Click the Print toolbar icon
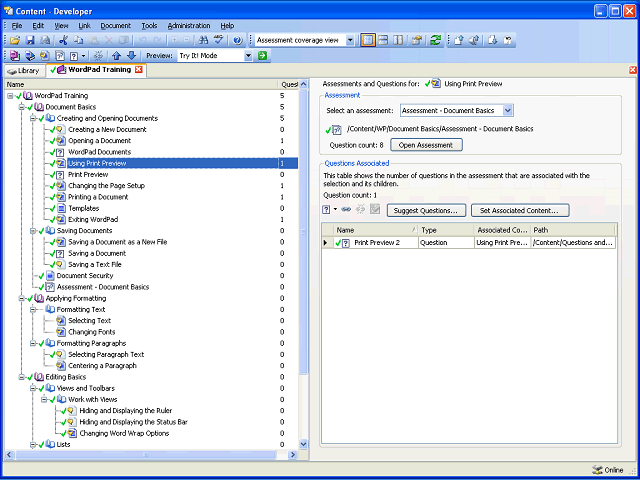The image size is (640, 480). (x=45, y=40)
